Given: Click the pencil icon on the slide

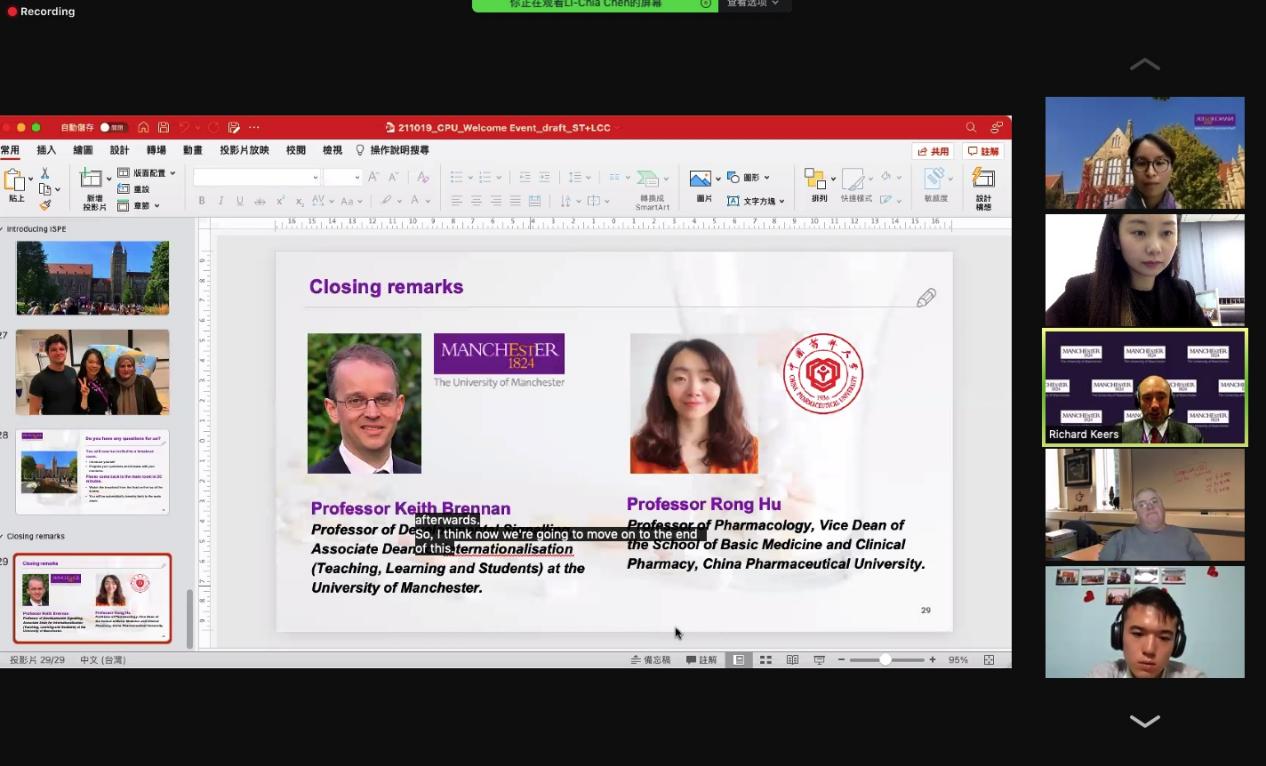Looking at the screenshot, I should click(x=926, y=298).
